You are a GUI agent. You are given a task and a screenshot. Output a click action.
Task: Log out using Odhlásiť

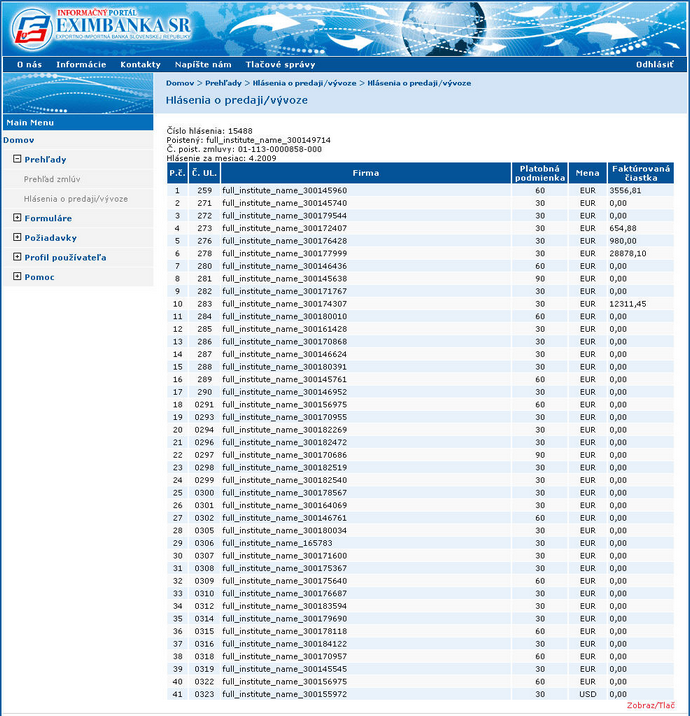[654, 64]
